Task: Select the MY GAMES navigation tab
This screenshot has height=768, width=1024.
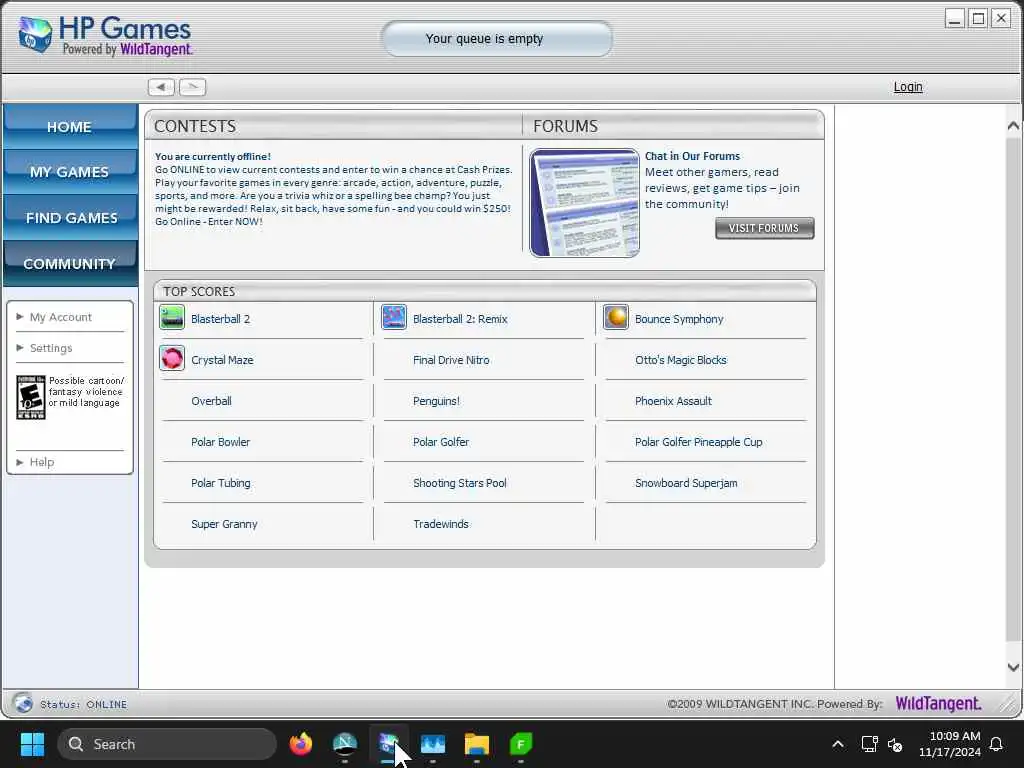Action: [x=70, y=172]
